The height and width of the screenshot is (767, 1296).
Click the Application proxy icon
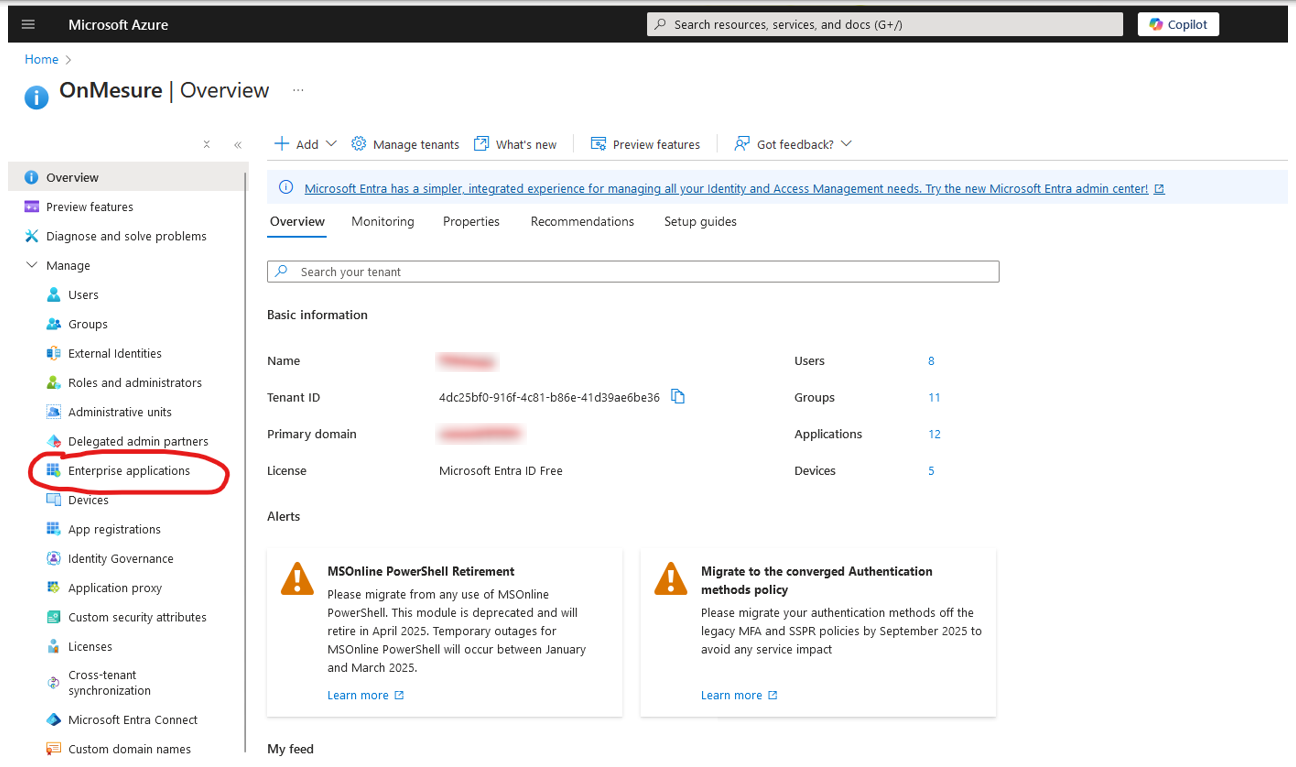point(54,588)
